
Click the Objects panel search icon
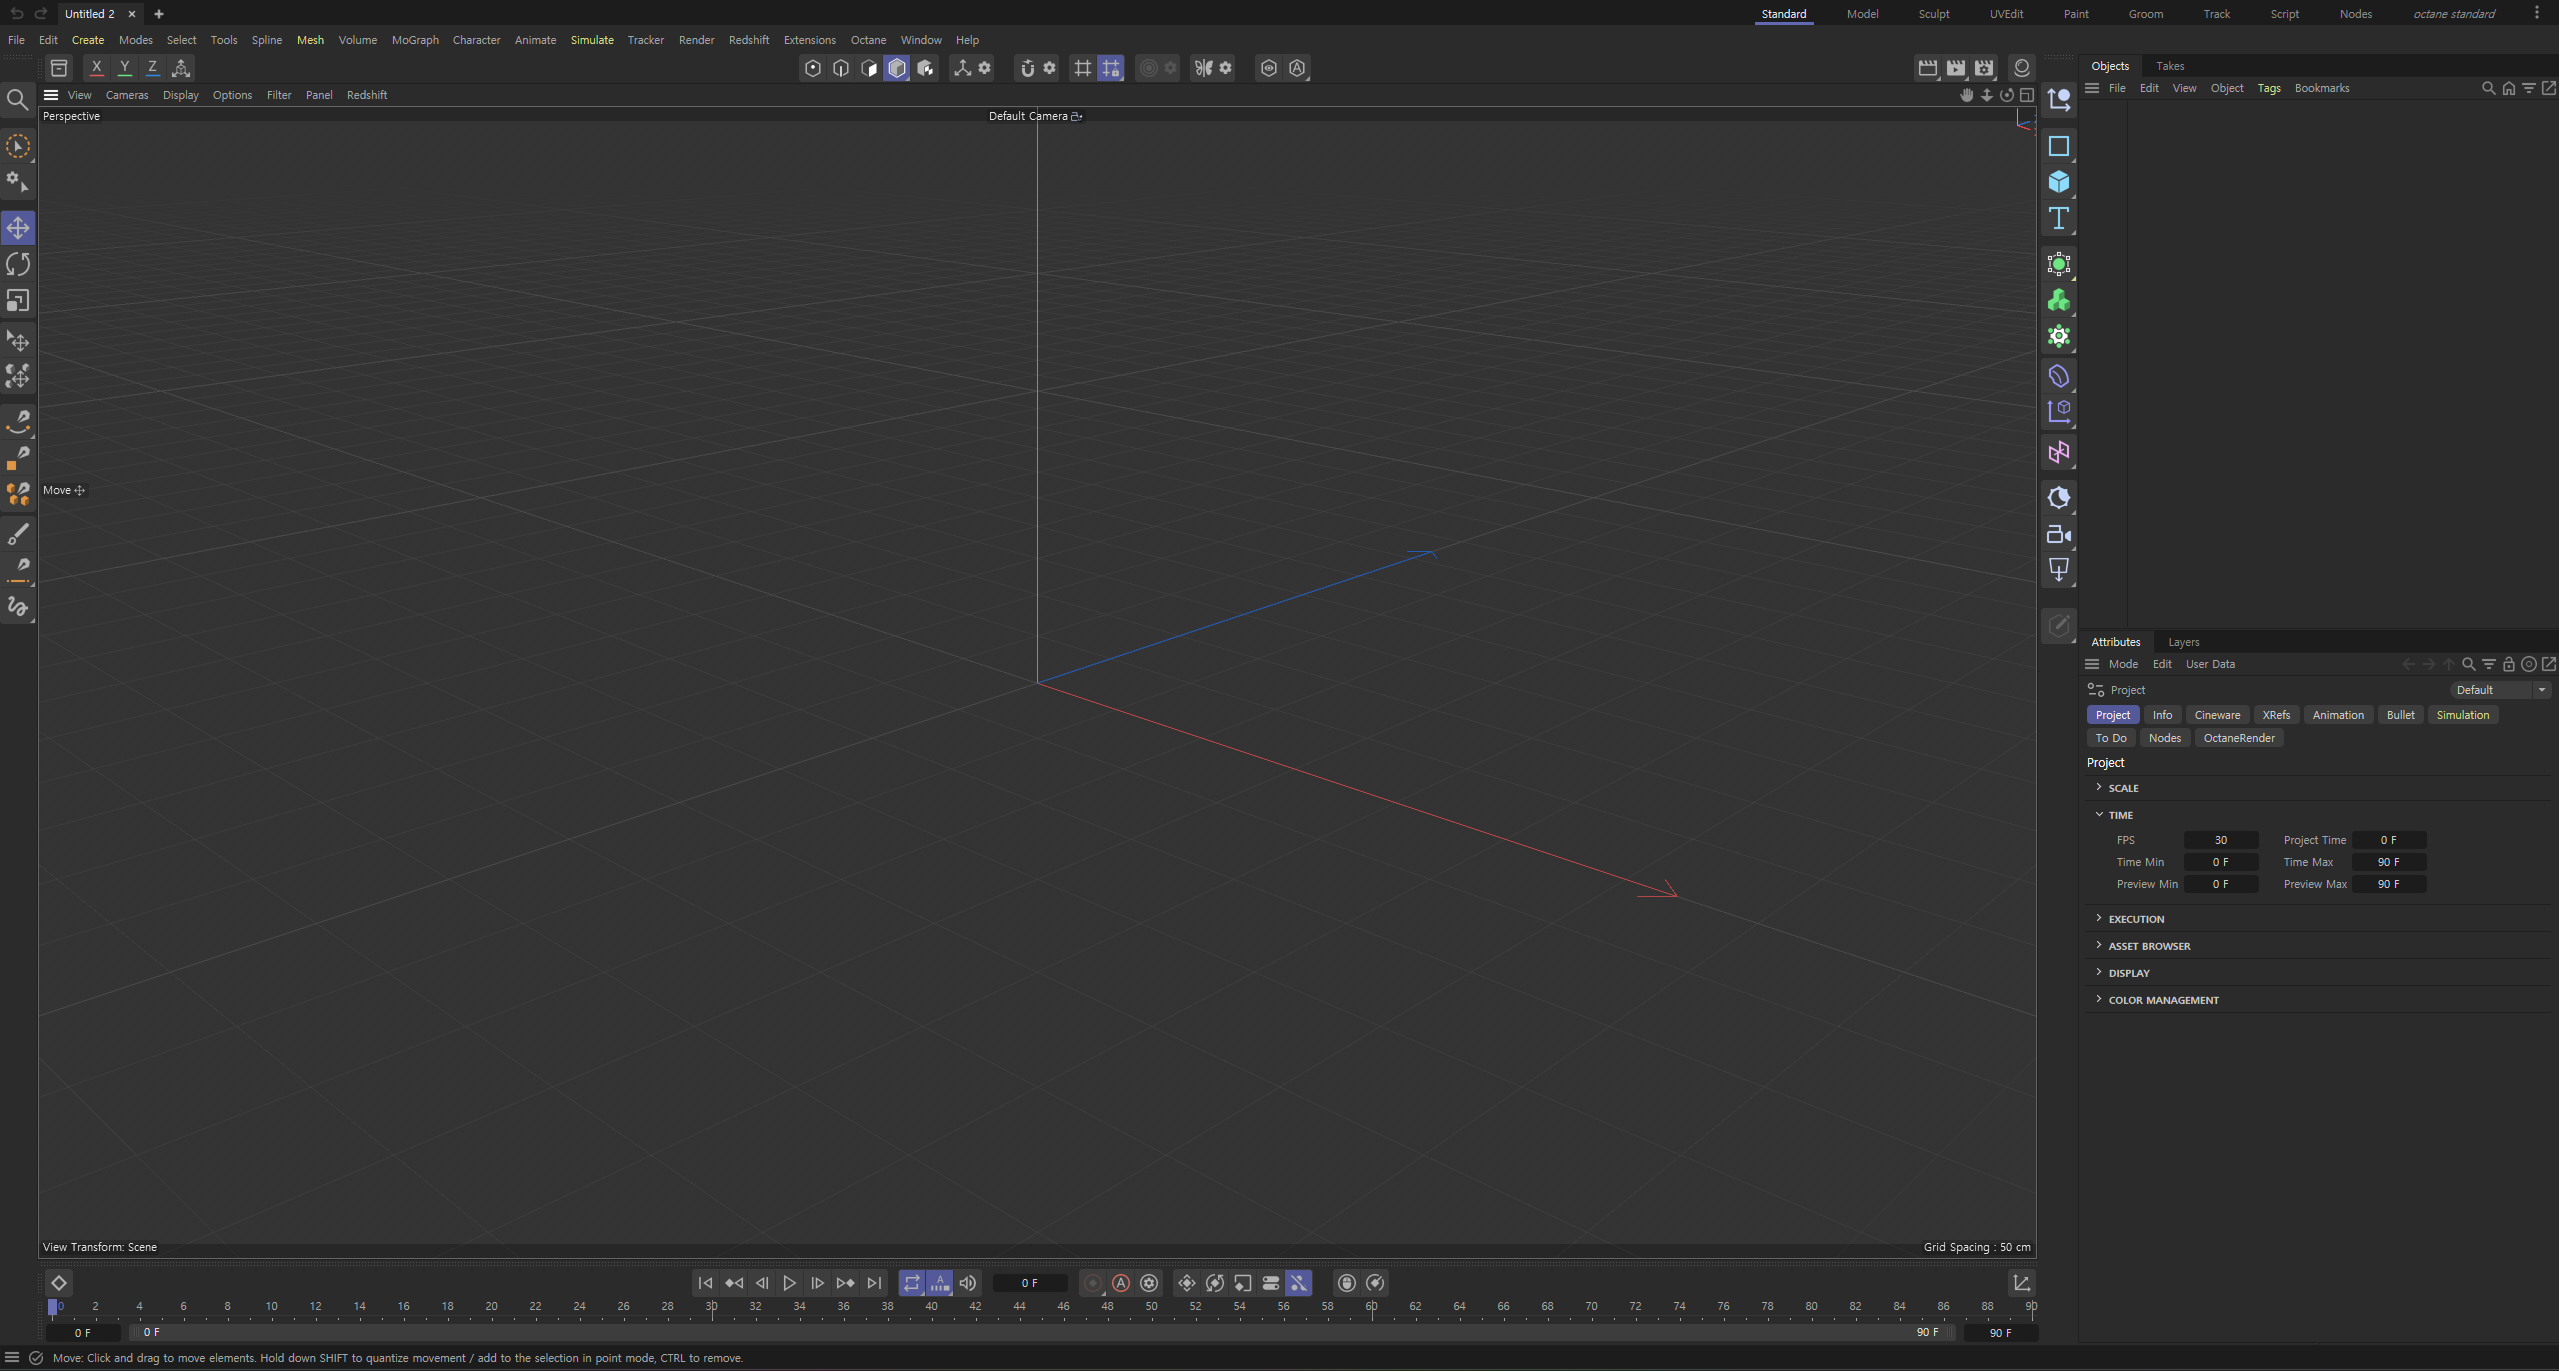pyautogui.click(x=2488, y=88)
